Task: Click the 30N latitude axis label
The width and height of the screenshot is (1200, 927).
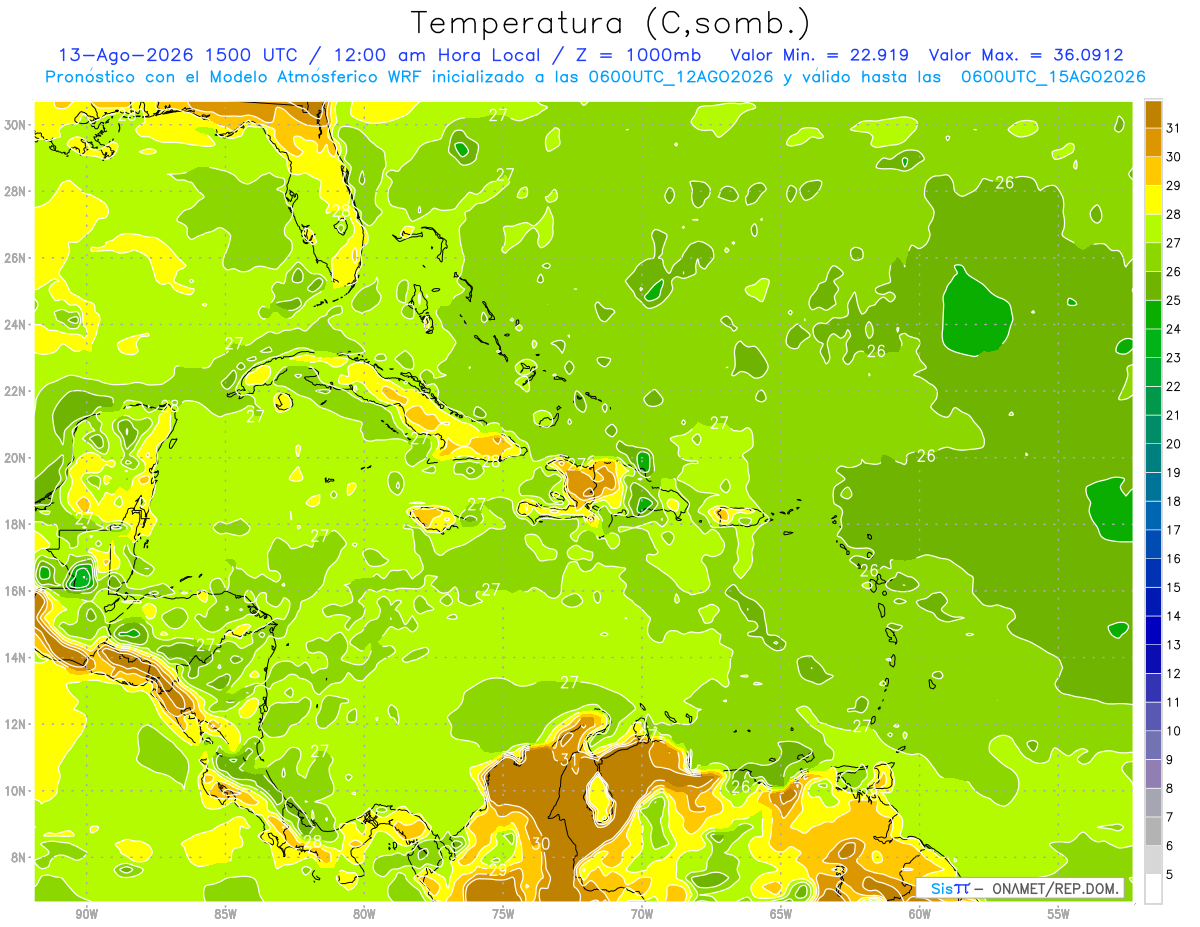Action: click(17, 125)
